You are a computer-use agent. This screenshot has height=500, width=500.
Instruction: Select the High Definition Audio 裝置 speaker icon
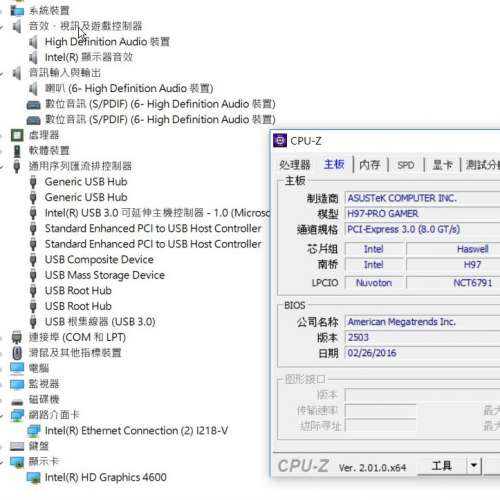tap(33, 42)
